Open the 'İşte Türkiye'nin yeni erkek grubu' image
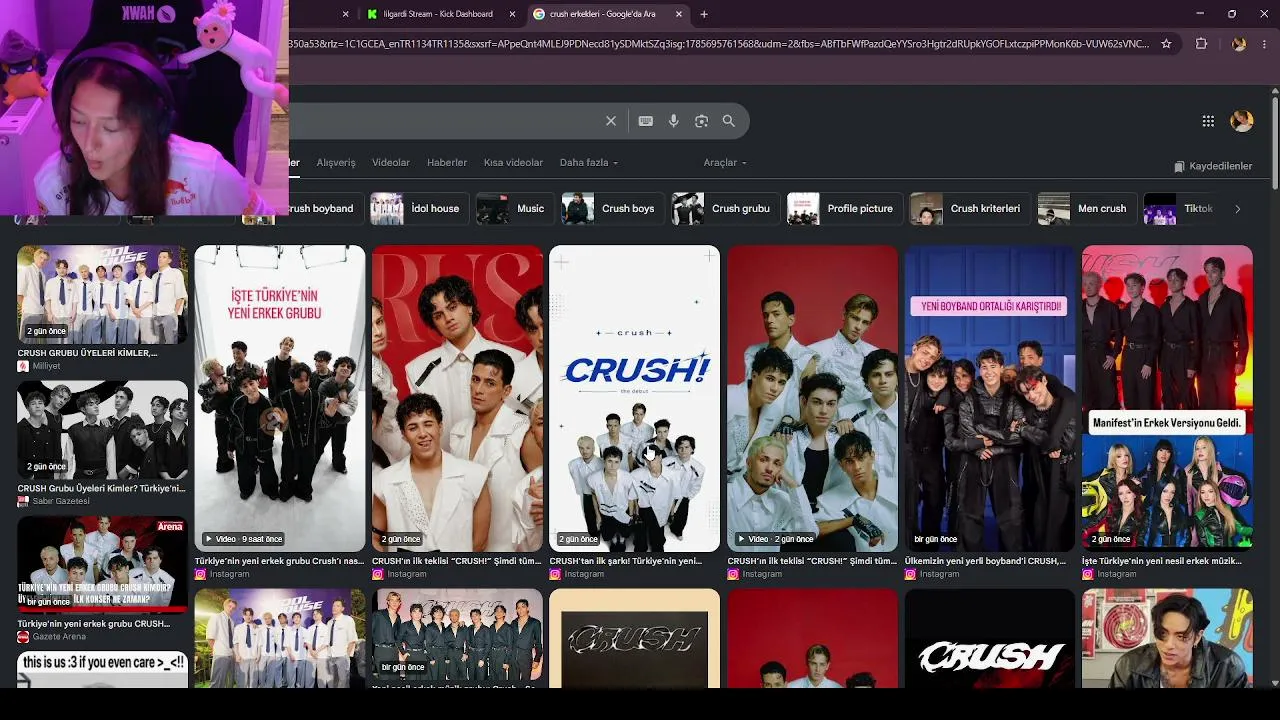The height and width of the screenshot is (720, 1280). coord(280,398)
